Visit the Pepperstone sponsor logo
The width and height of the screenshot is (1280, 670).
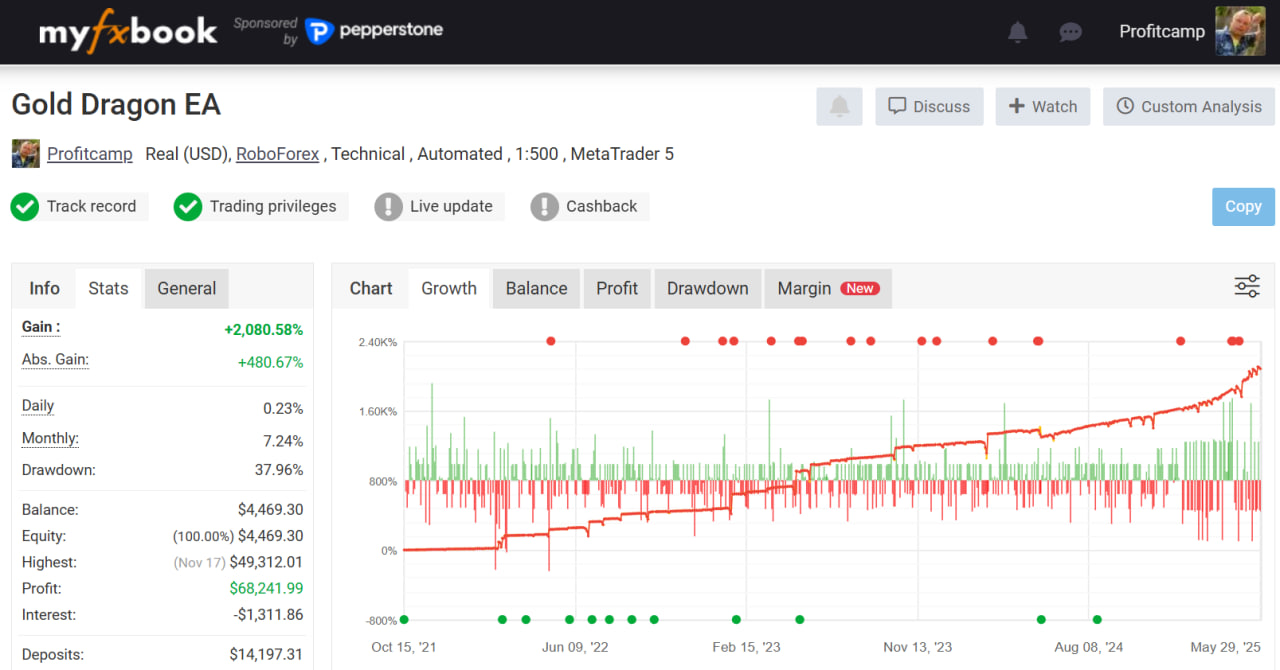point(374,31)
